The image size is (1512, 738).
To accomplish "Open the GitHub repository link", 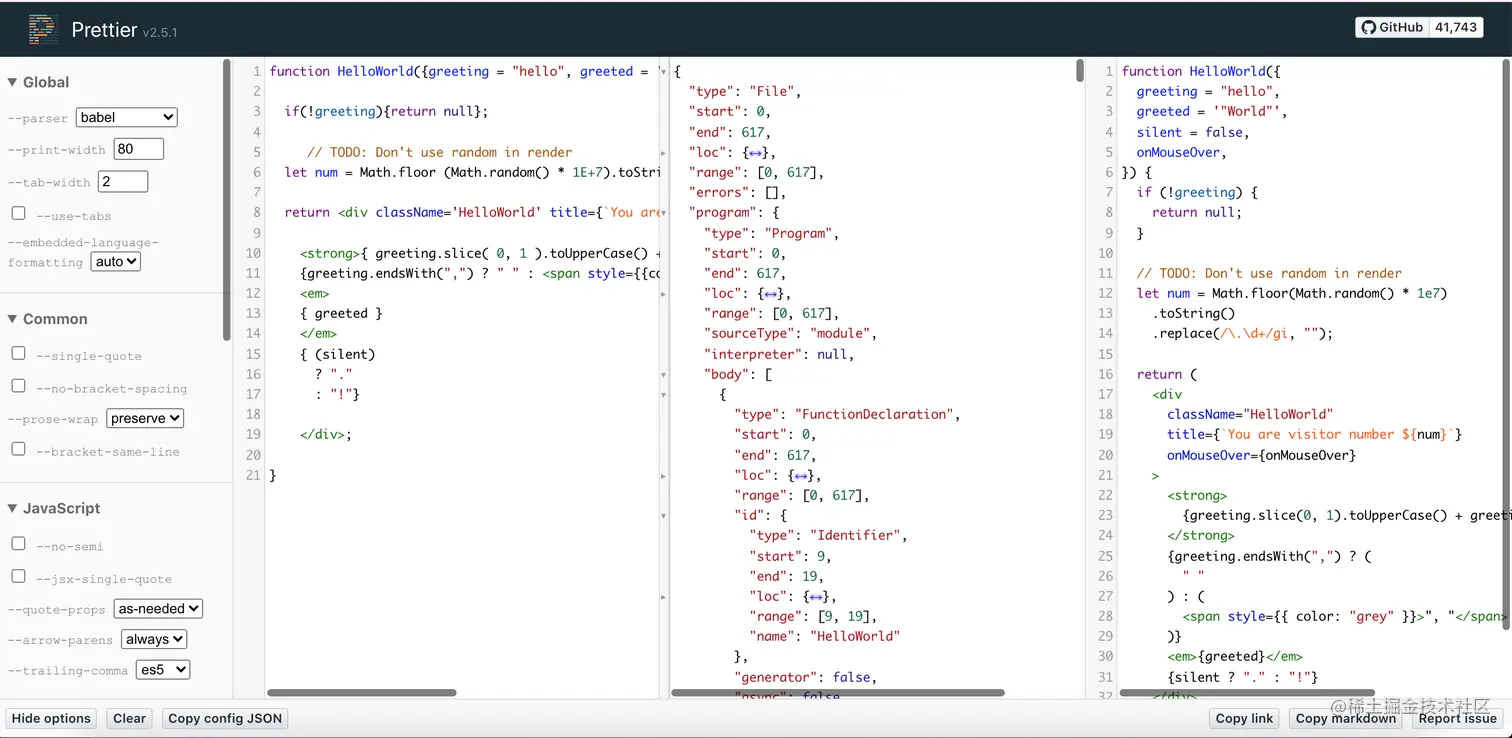I will click(x=1392, y=28).
